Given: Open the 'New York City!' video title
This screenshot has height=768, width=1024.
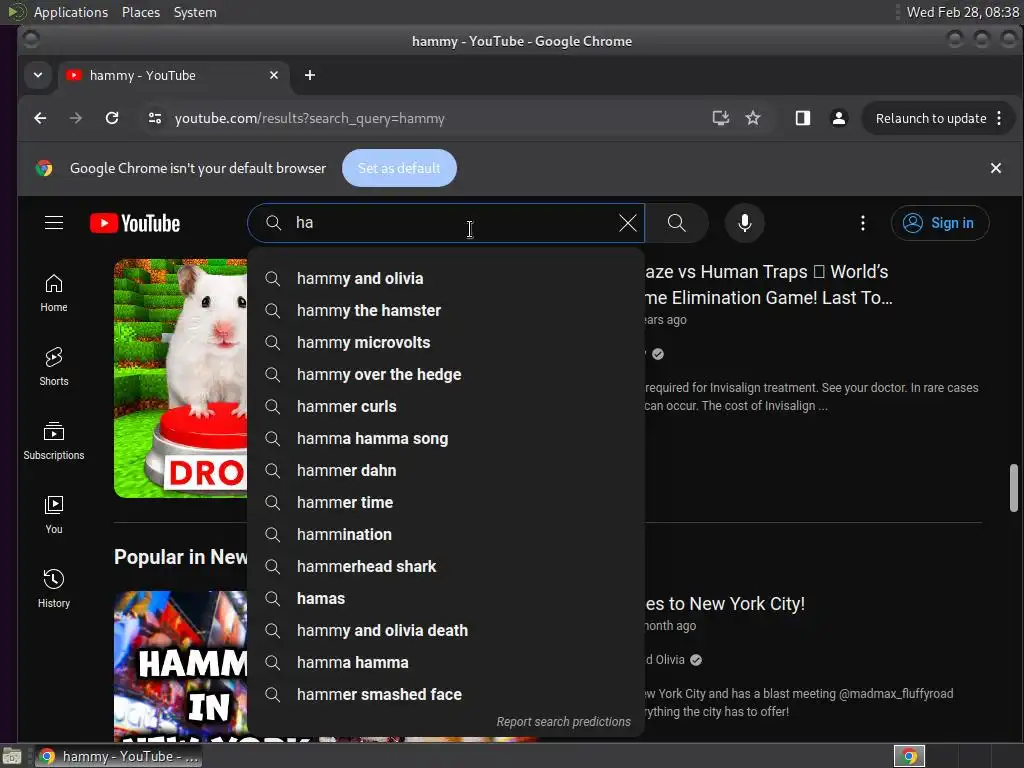Looking at the screenshot, I should (725, 603).
